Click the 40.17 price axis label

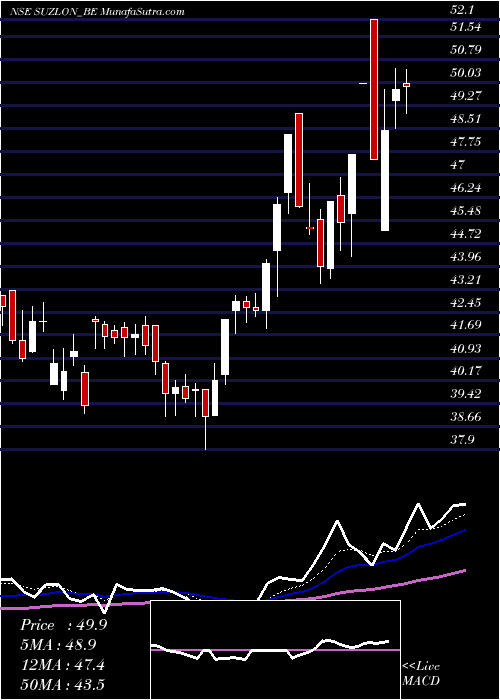466,371
